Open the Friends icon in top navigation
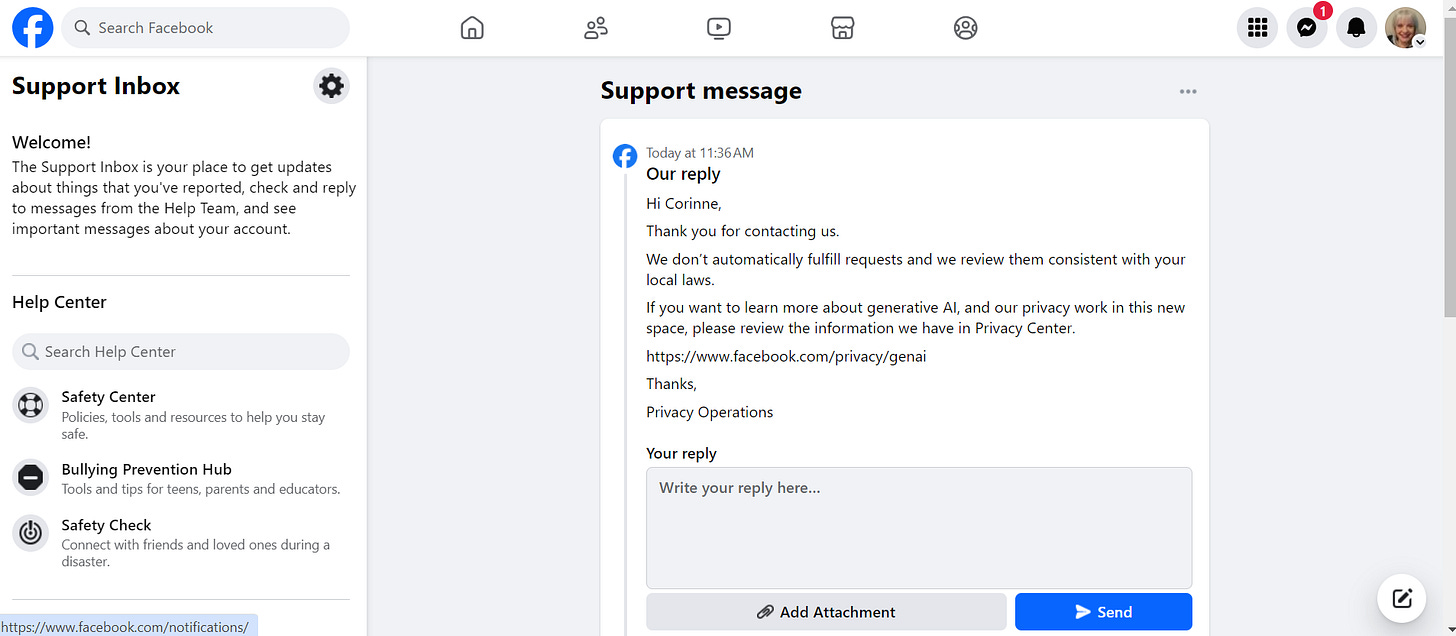Image resolution: width=1456 pixels, height=636 pixels. pos(596,28)
